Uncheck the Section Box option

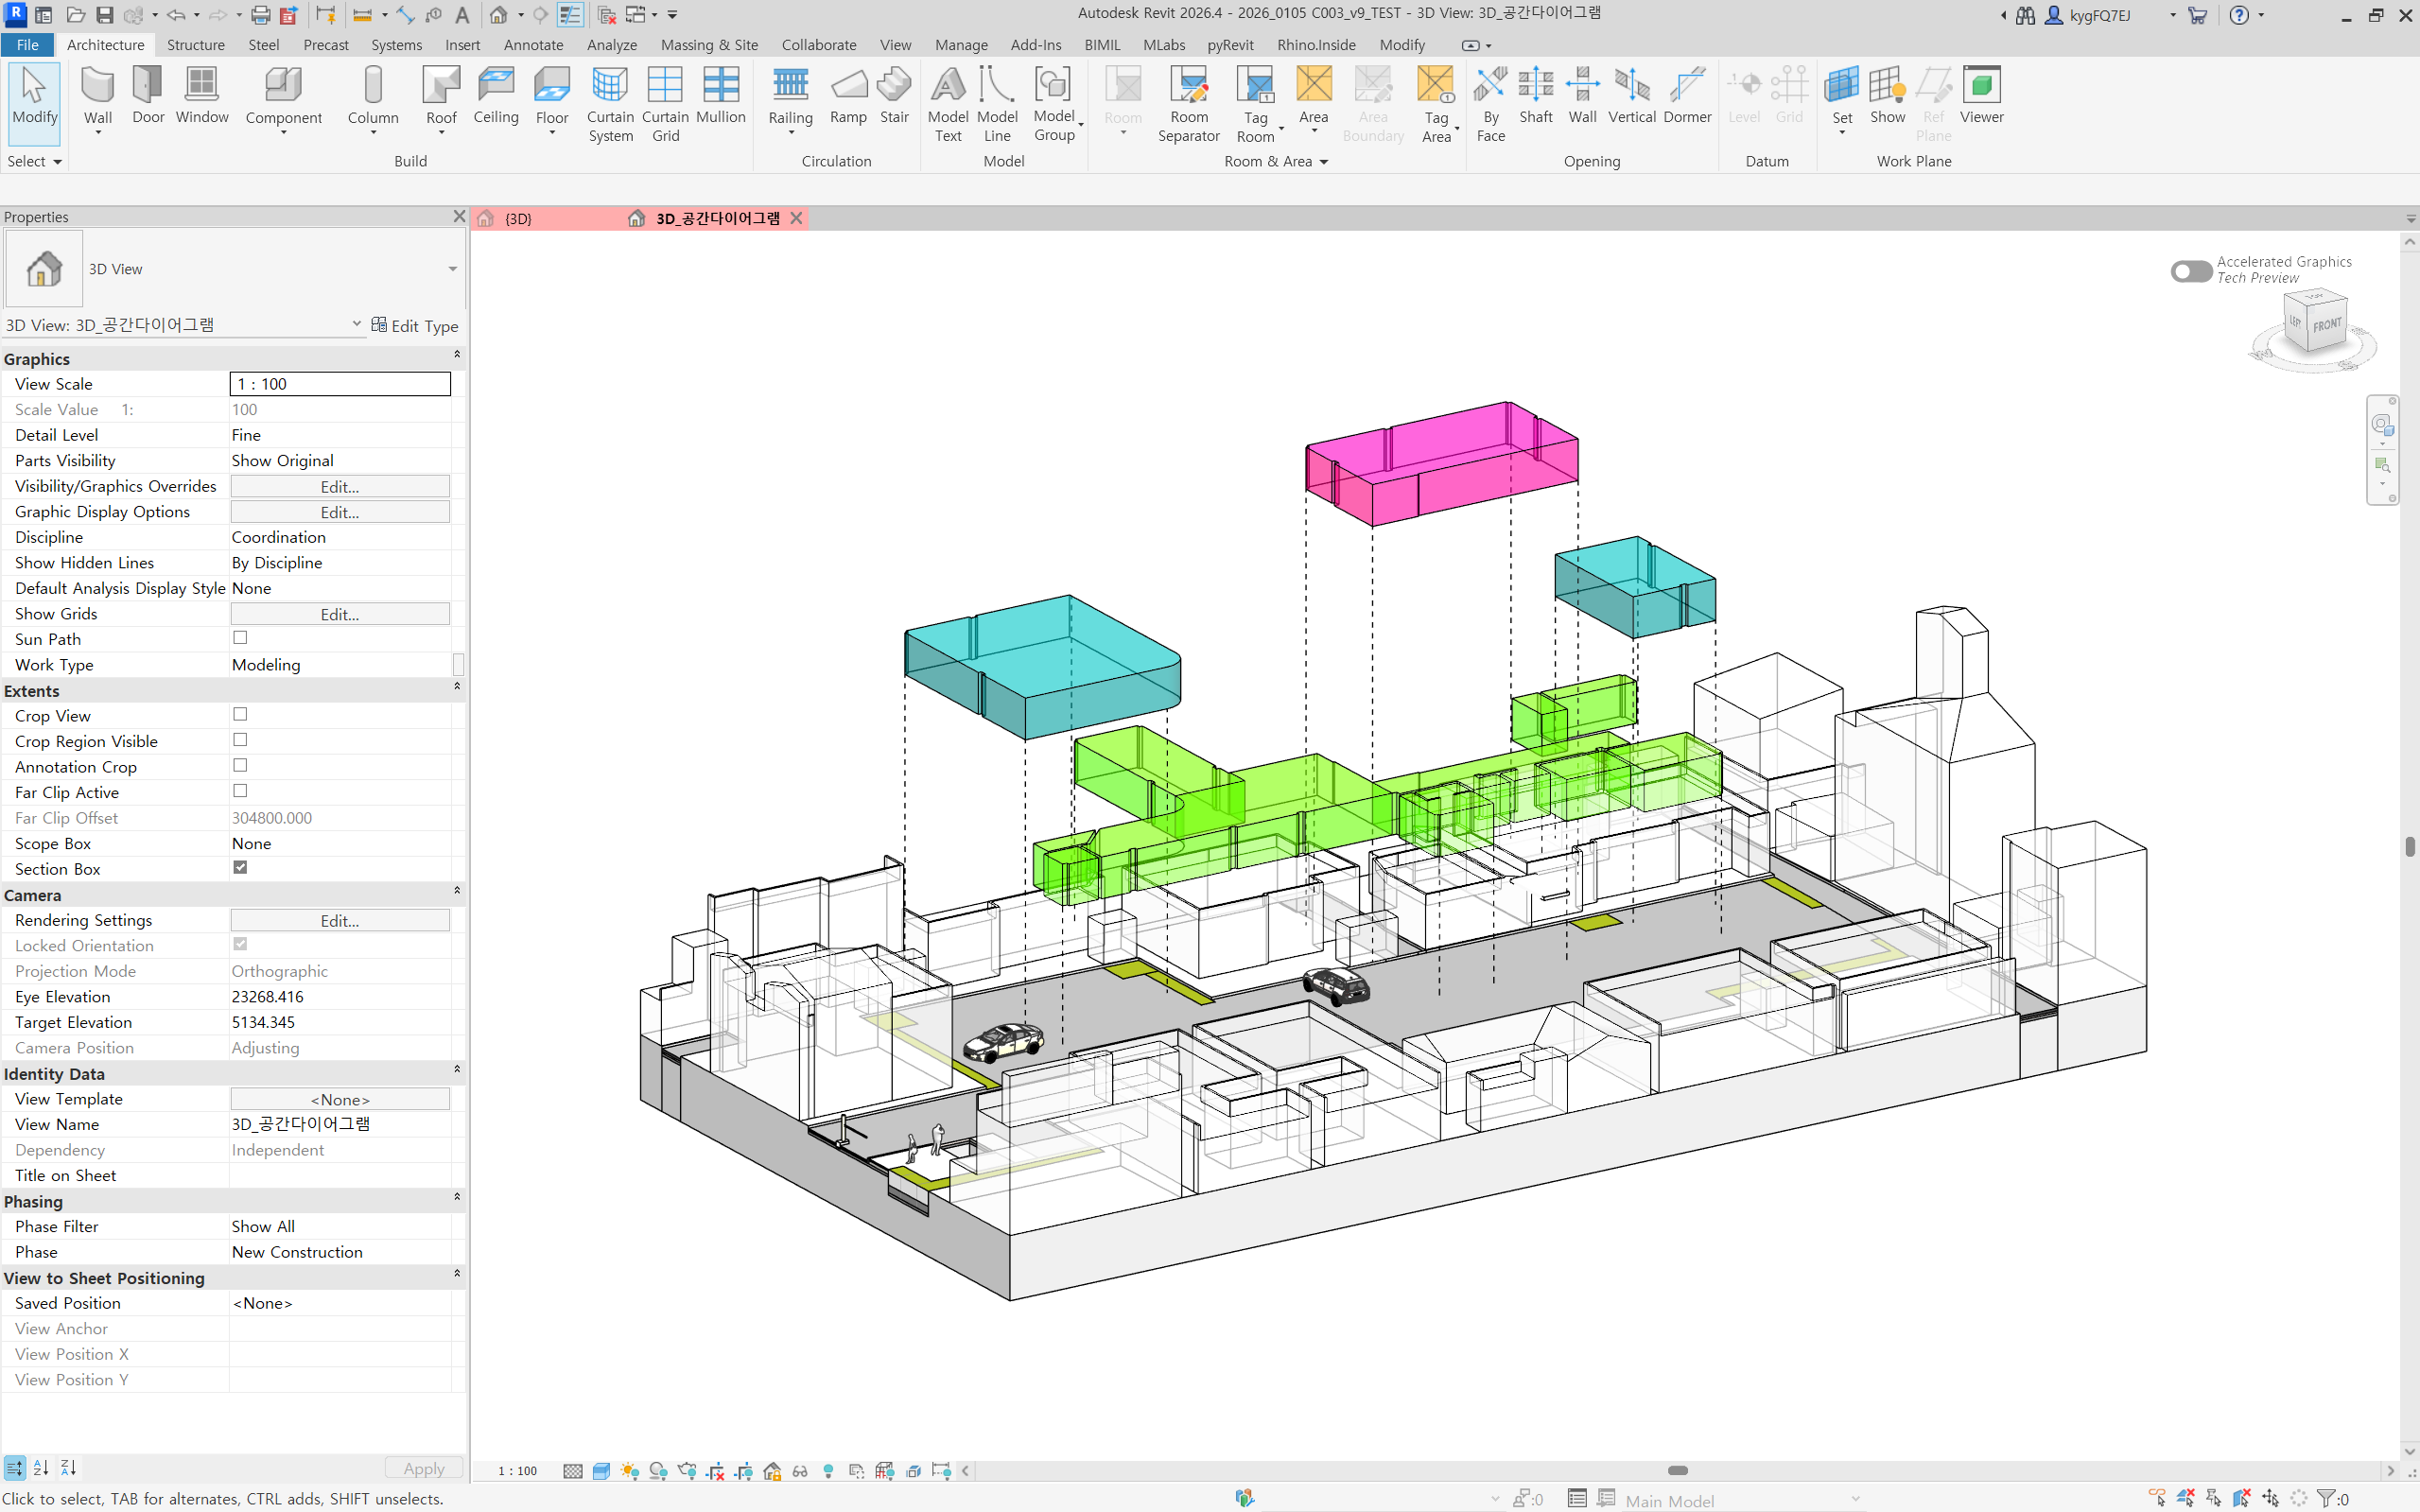pos(239,867)
